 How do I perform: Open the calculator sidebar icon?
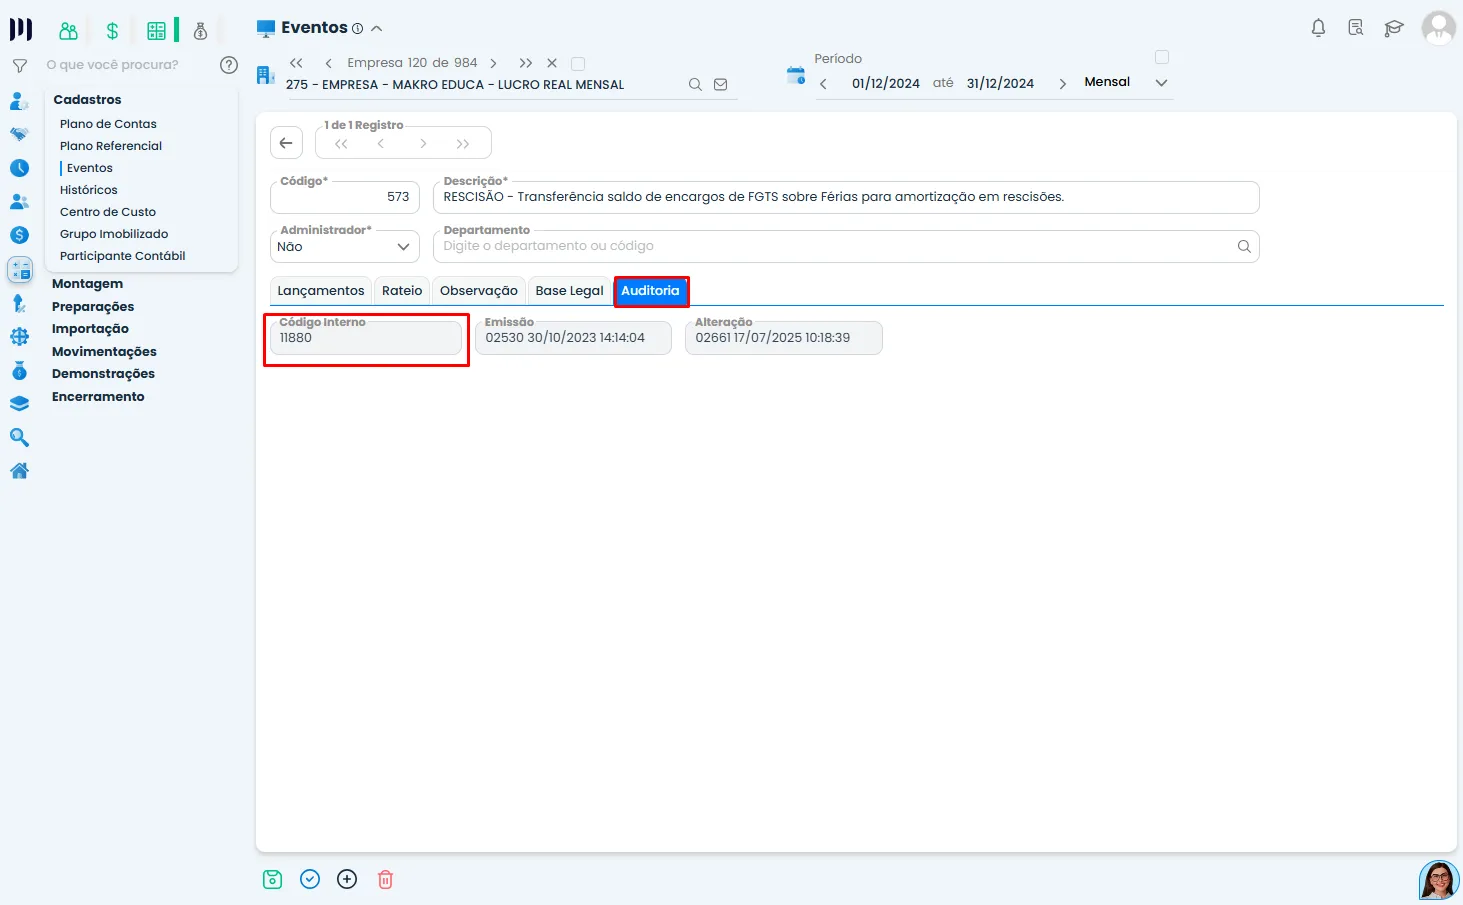coord(20,269)
